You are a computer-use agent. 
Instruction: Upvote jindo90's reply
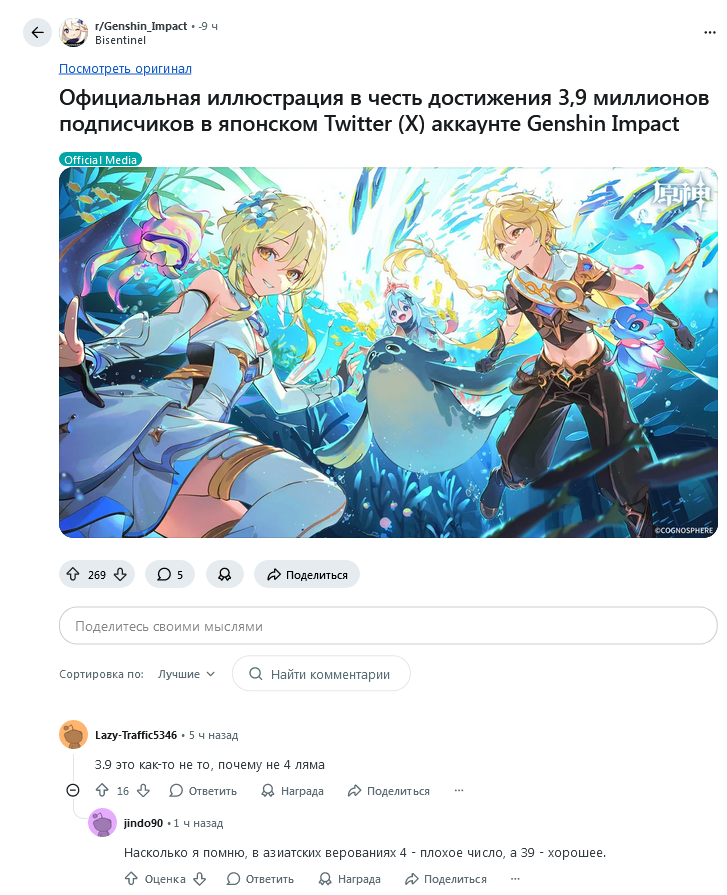click(x=131, y=878)
